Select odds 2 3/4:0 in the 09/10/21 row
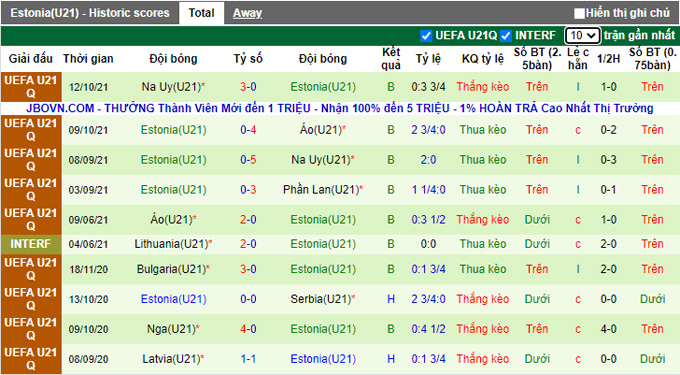 (428, 130)
